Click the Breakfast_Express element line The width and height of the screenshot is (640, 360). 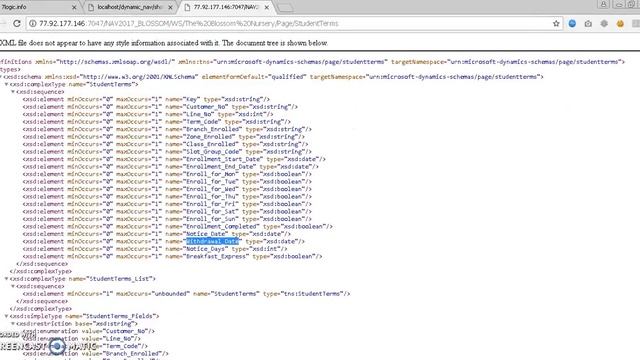click(x=172, y=256)
